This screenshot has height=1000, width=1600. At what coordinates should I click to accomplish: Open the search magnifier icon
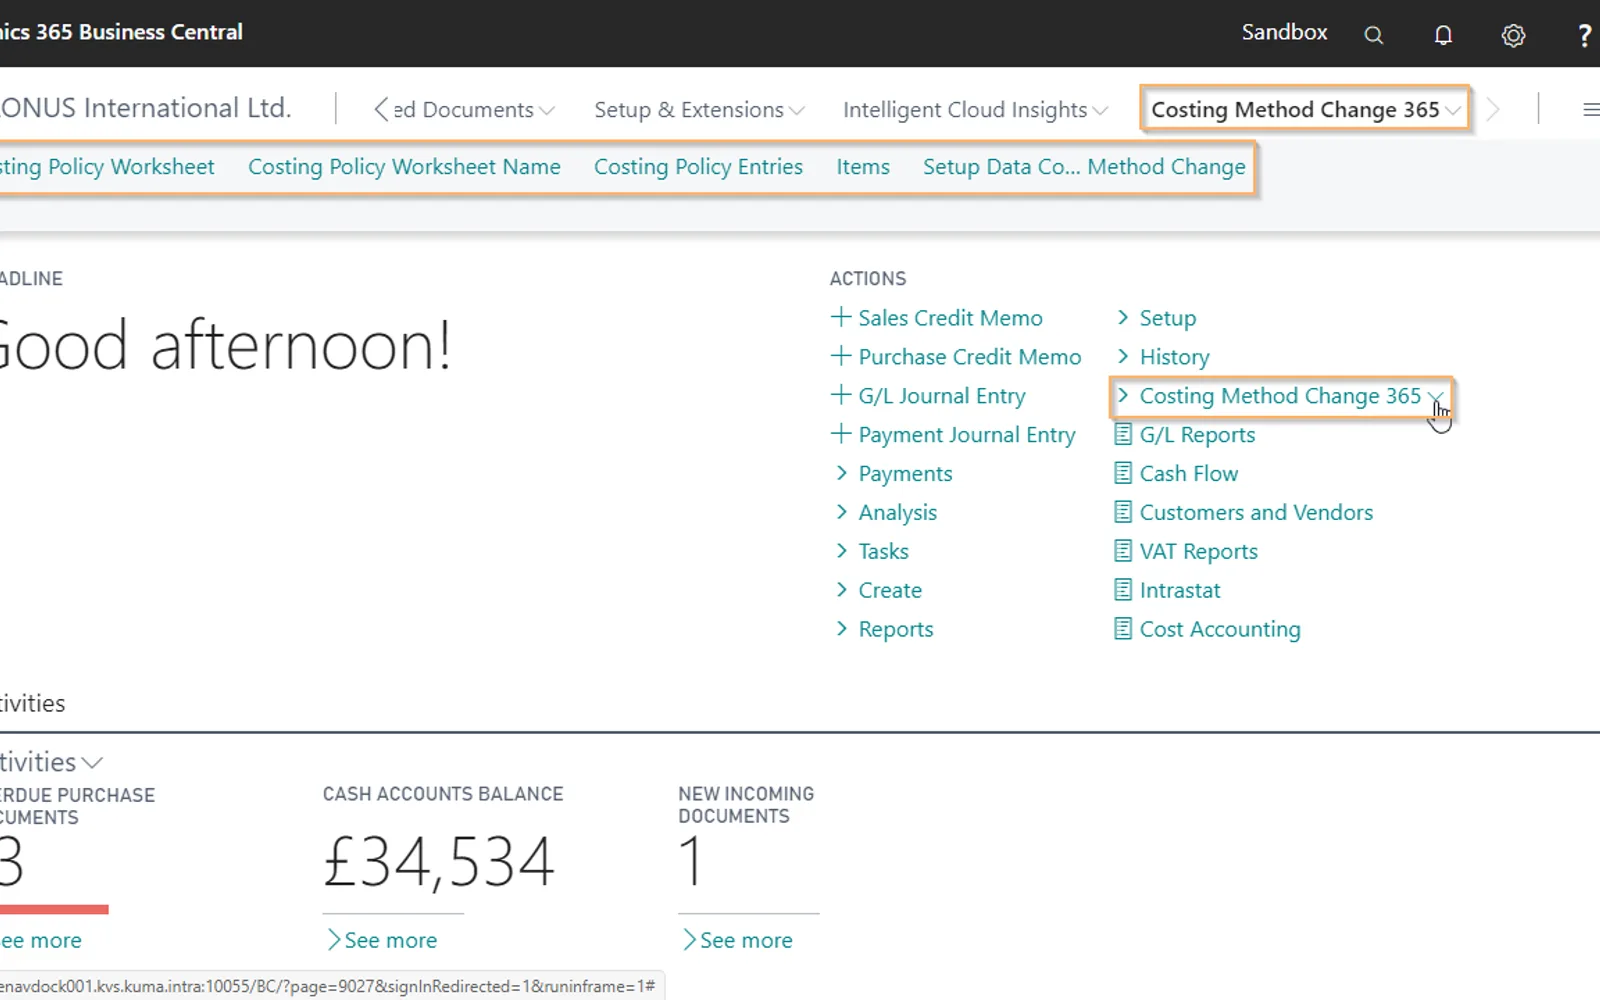pyautogui.click(x=1374, y=35)
